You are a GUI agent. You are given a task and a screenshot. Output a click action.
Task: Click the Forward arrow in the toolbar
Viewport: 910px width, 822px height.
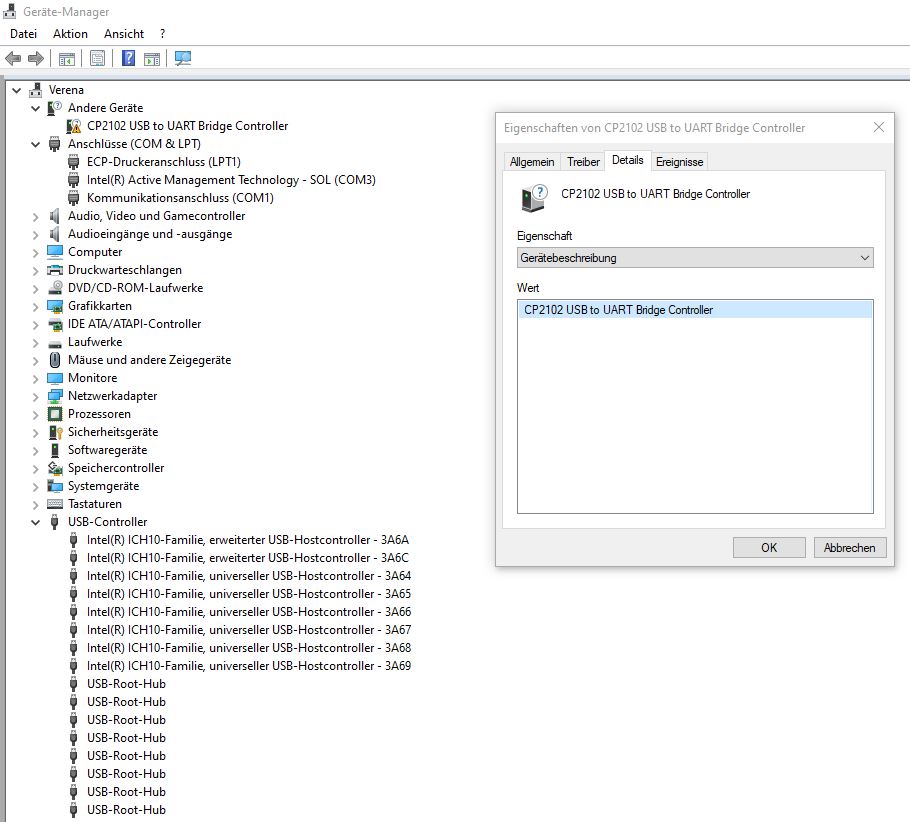(35, 58)
